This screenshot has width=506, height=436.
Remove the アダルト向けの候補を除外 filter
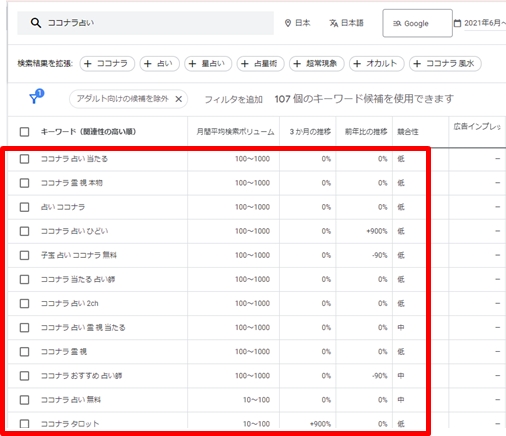[179, 99]
